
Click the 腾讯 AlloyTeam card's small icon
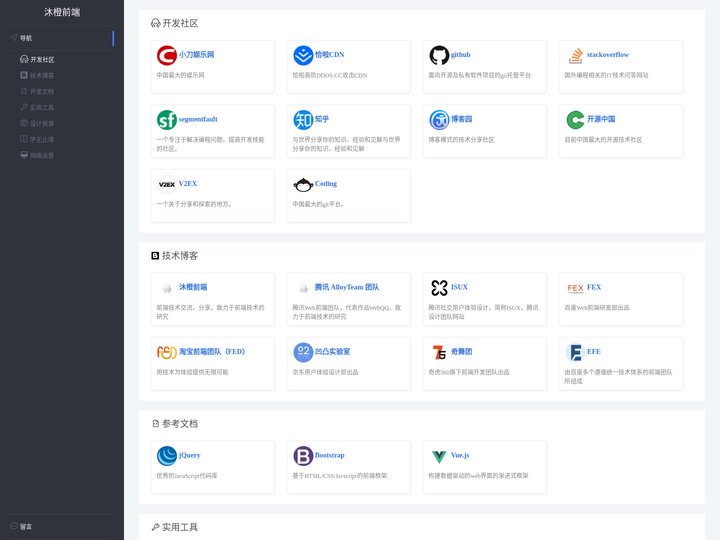click(x=303, y=288)
